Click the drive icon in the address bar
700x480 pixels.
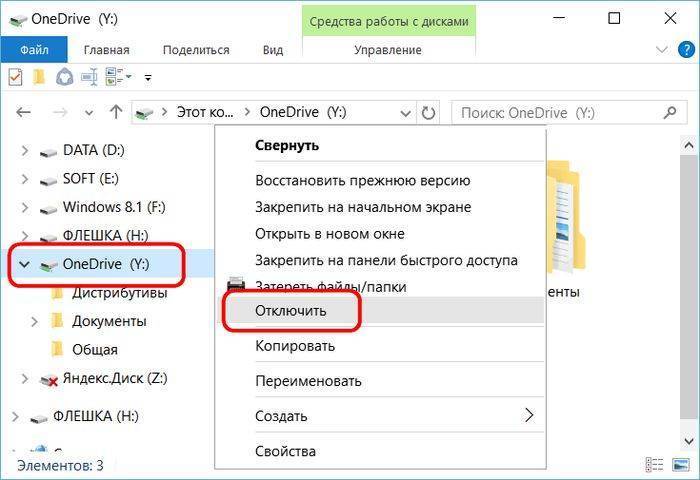click(x=144, y=113)
